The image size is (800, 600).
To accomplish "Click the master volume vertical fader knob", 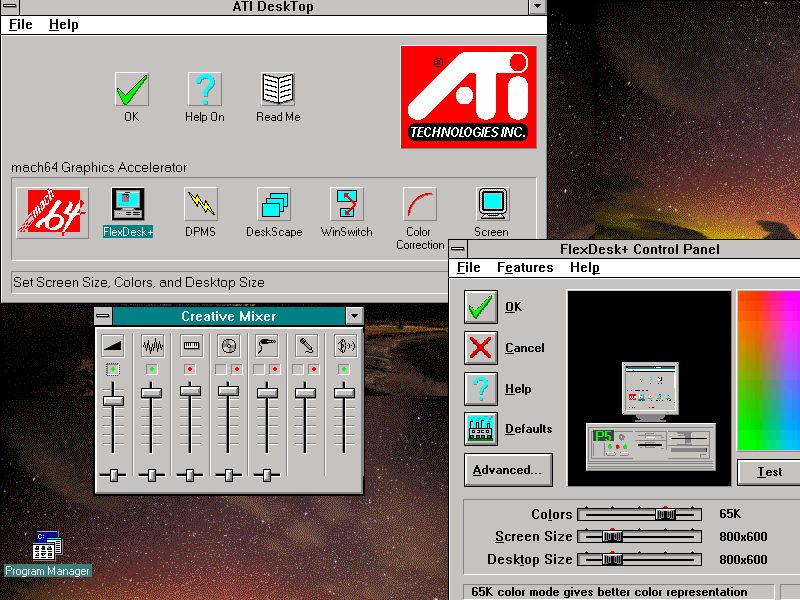I will [x=113, y=401].
